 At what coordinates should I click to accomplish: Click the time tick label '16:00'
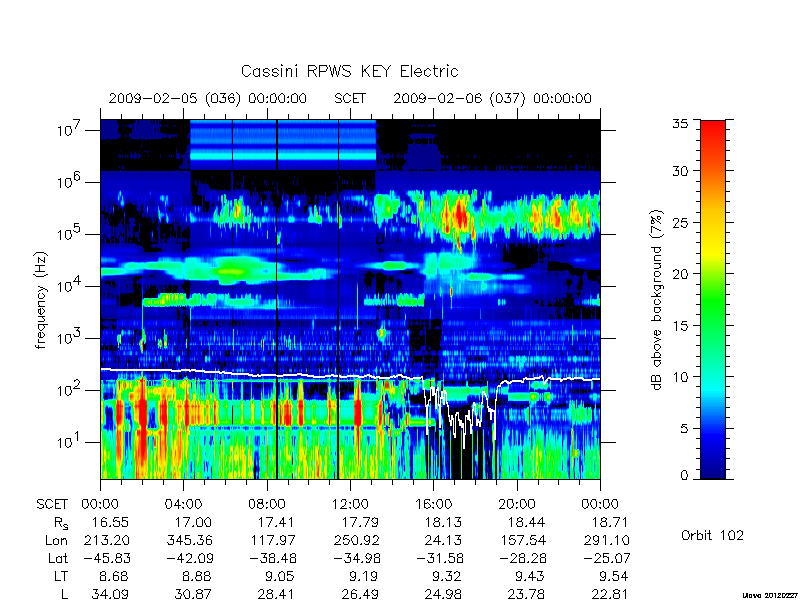[433, 505]
